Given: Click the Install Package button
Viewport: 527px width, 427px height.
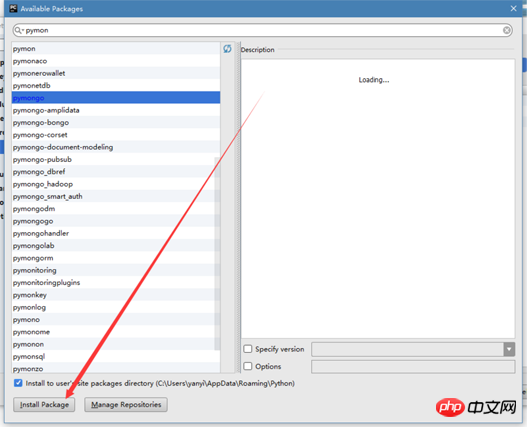Looking at the screenshot, I should [44, 404].
